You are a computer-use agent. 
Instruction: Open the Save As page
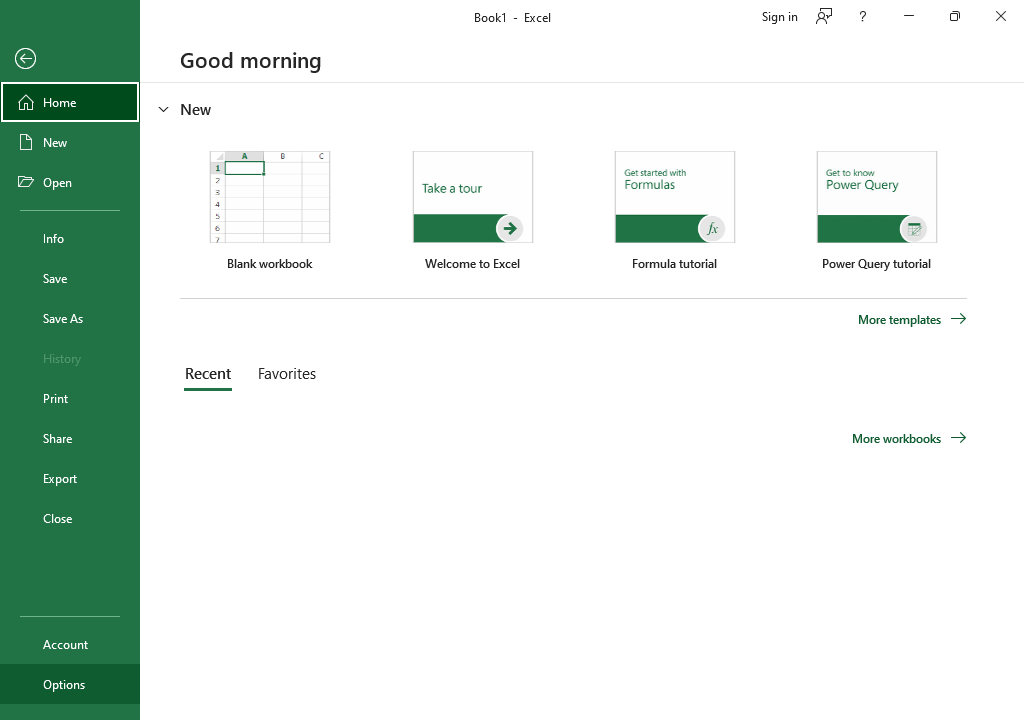pyautogui.click(x=70, y=319)
